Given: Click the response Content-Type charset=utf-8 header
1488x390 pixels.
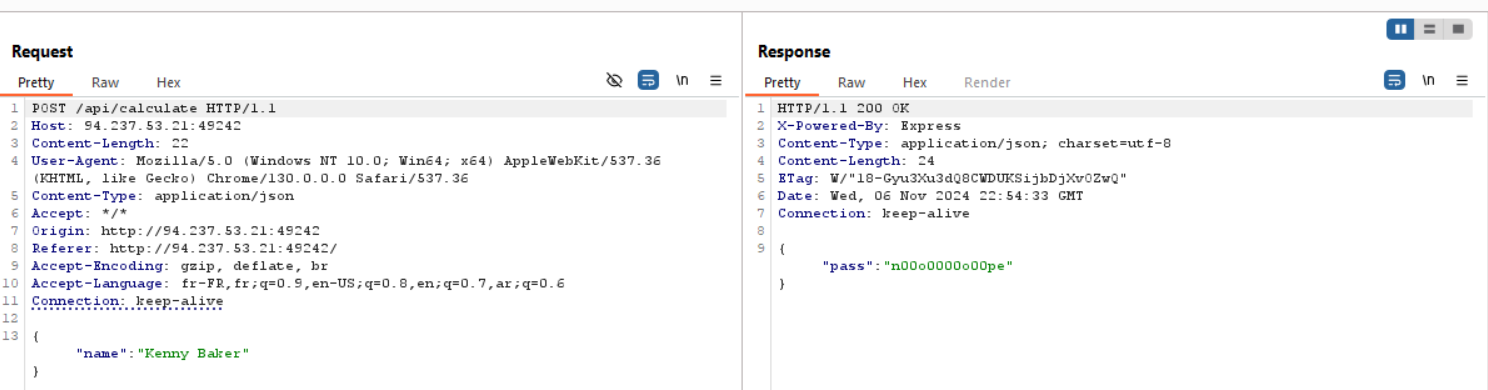Looking at the screenshot, I should pyautogui.click(x=974, y=143).
